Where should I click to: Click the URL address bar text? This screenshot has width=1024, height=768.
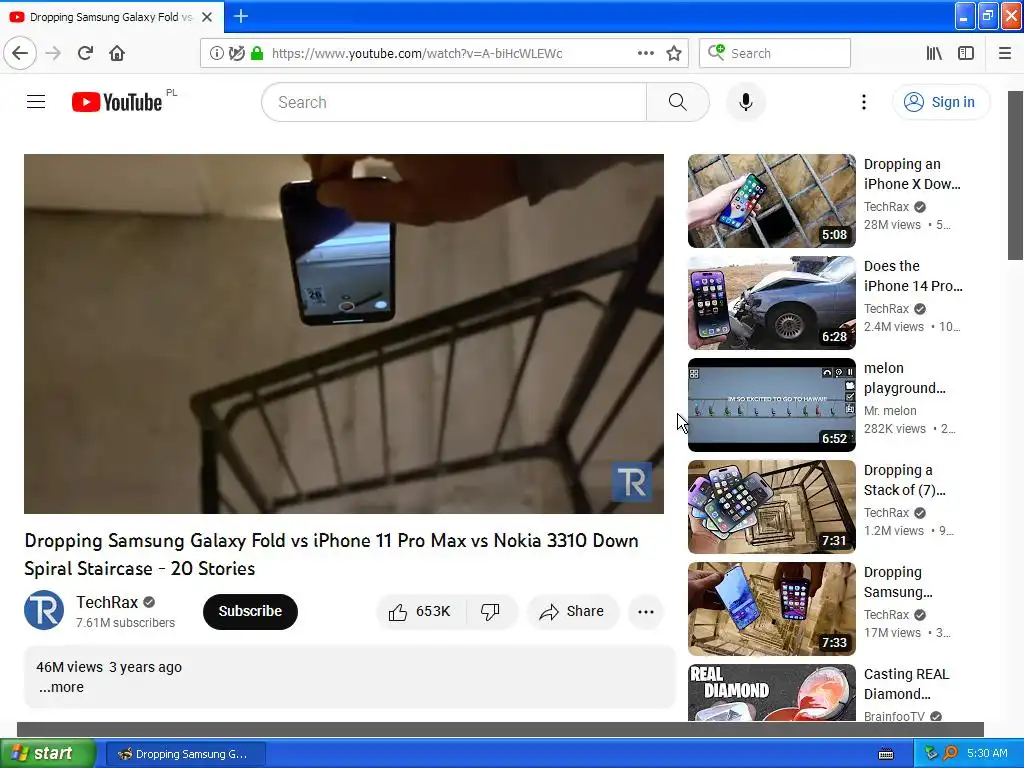coord(417,54)
